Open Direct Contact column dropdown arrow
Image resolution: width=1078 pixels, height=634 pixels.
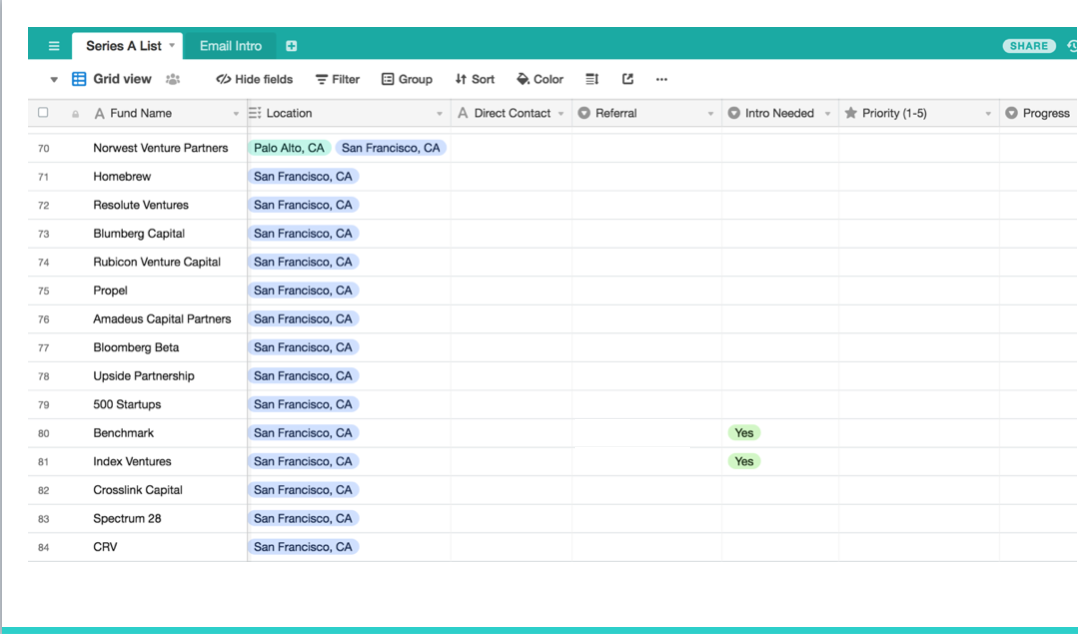(561, 113)
